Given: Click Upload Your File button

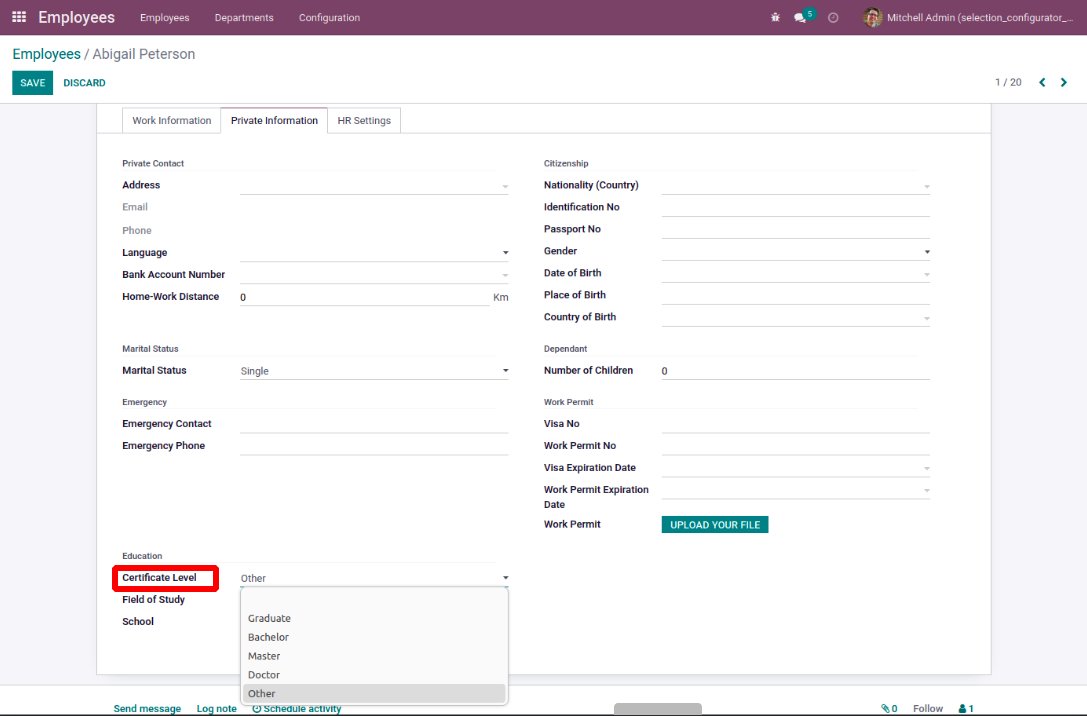Looking at the screenshot, I should (715, 525).
